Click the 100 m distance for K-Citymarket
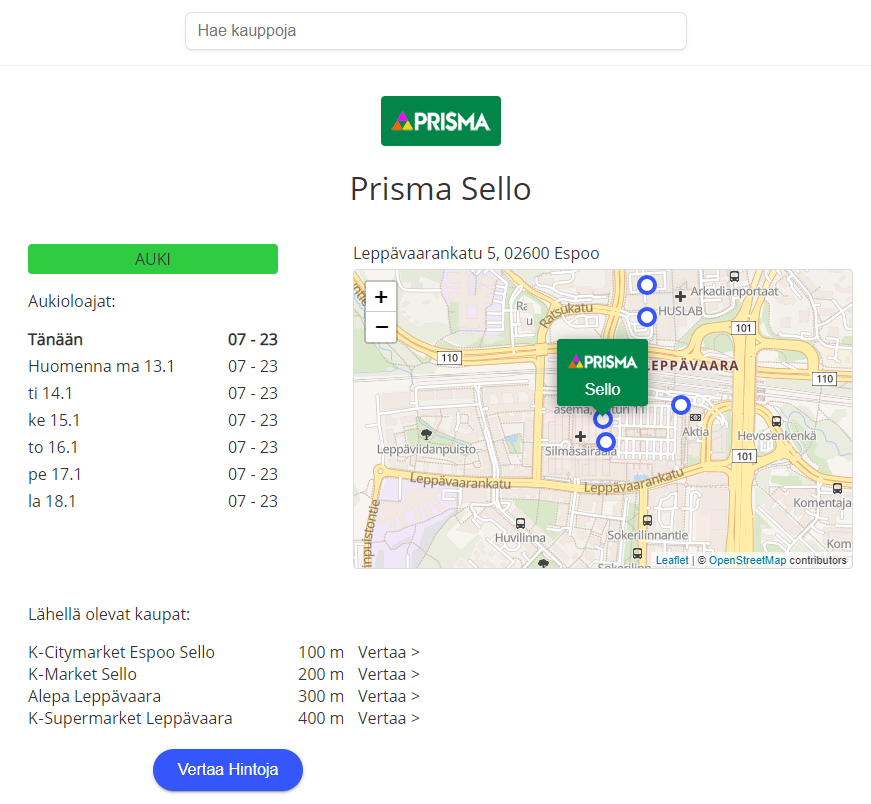This screenshot has height=804, width=871. (x=321, y=652)
